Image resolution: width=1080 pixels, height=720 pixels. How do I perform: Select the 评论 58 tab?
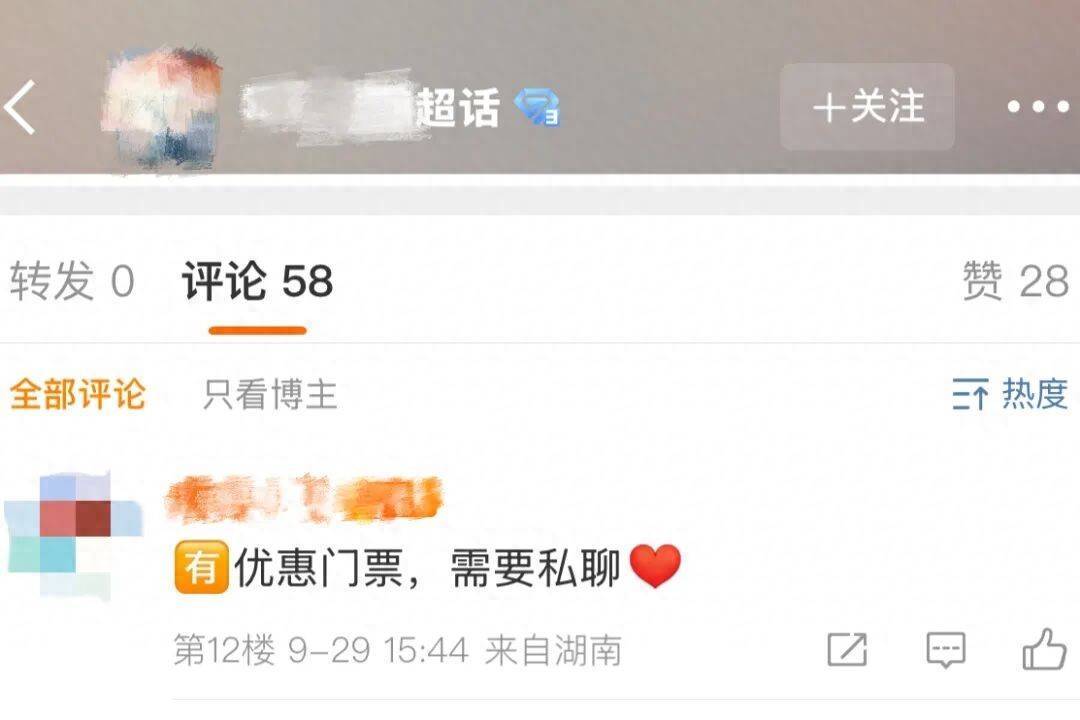258,281
